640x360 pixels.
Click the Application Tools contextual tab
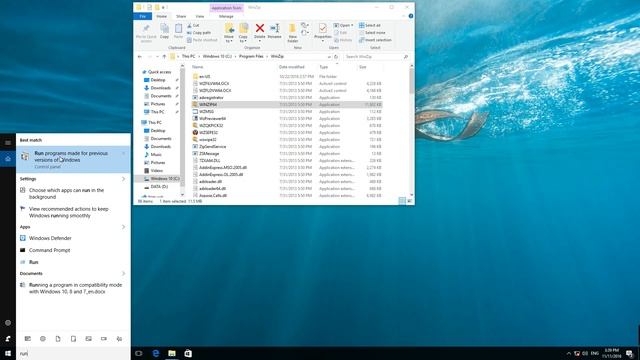pyautogui.click(x=227, y=8)
